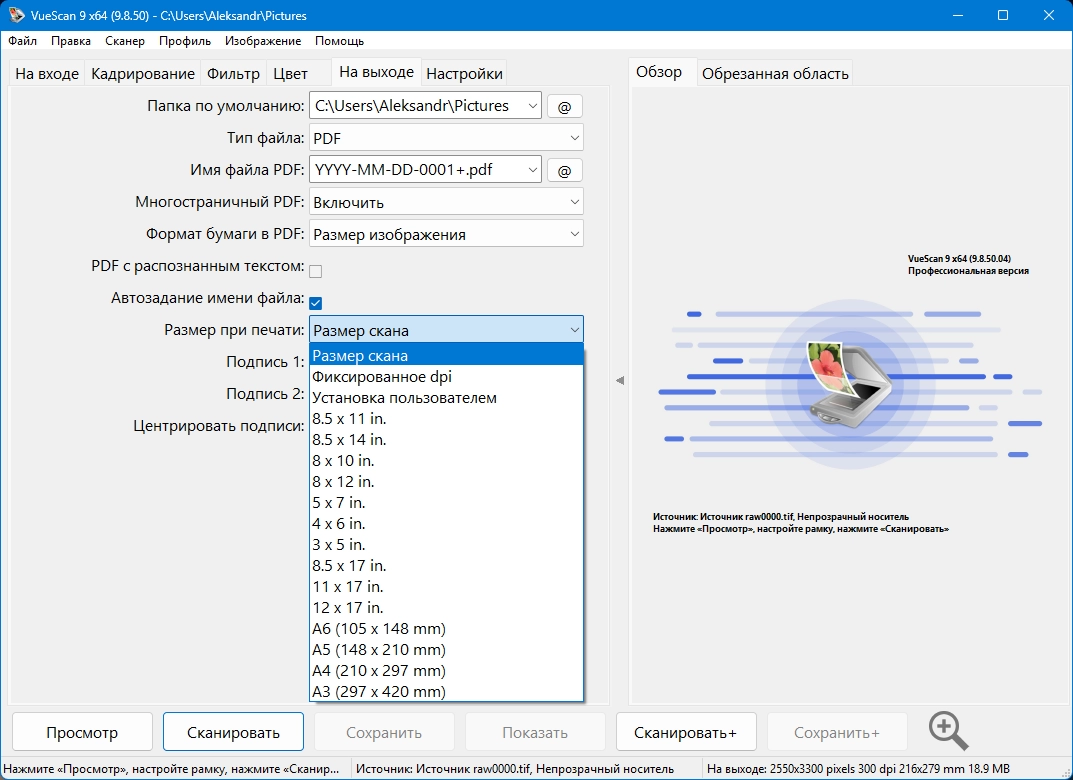This screenshot has height=780, width=1073.
Task: Switch to the Настройки tab
Action: (465, 74)
